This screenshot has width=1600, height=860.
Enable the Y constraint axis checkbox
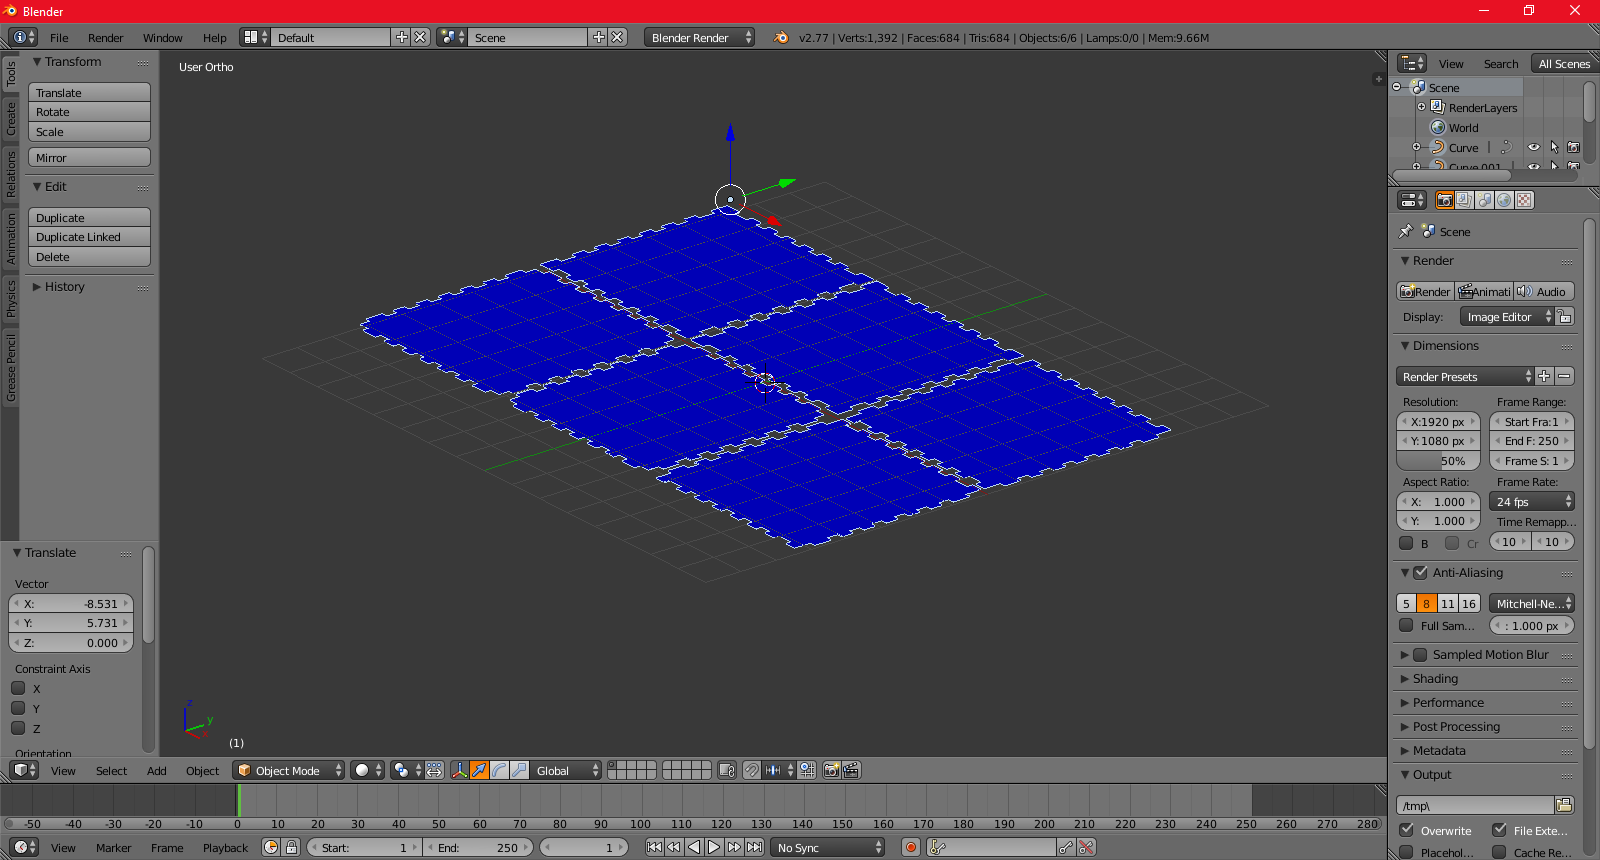(18, 708)
